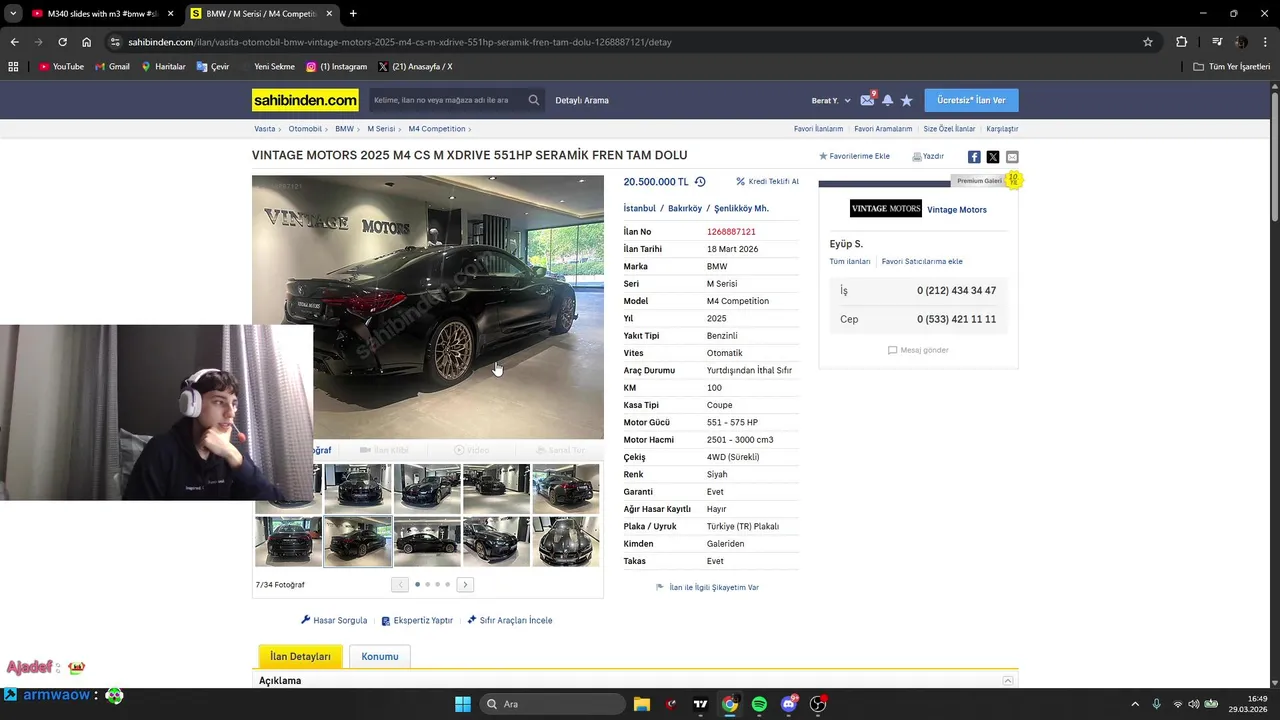
Task: Open Berat Y. account dropdown
Action: click(x=831, y=100)
